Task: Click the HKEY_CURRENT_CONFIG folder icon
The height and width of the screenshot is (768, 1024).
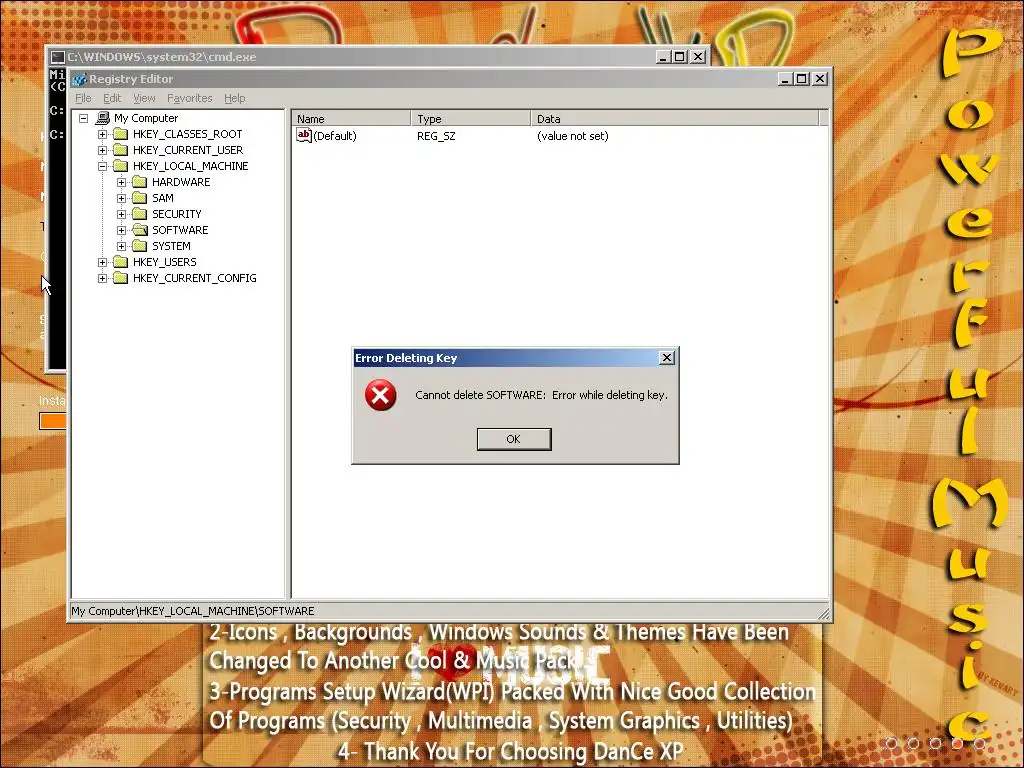Action: point(121,278)
